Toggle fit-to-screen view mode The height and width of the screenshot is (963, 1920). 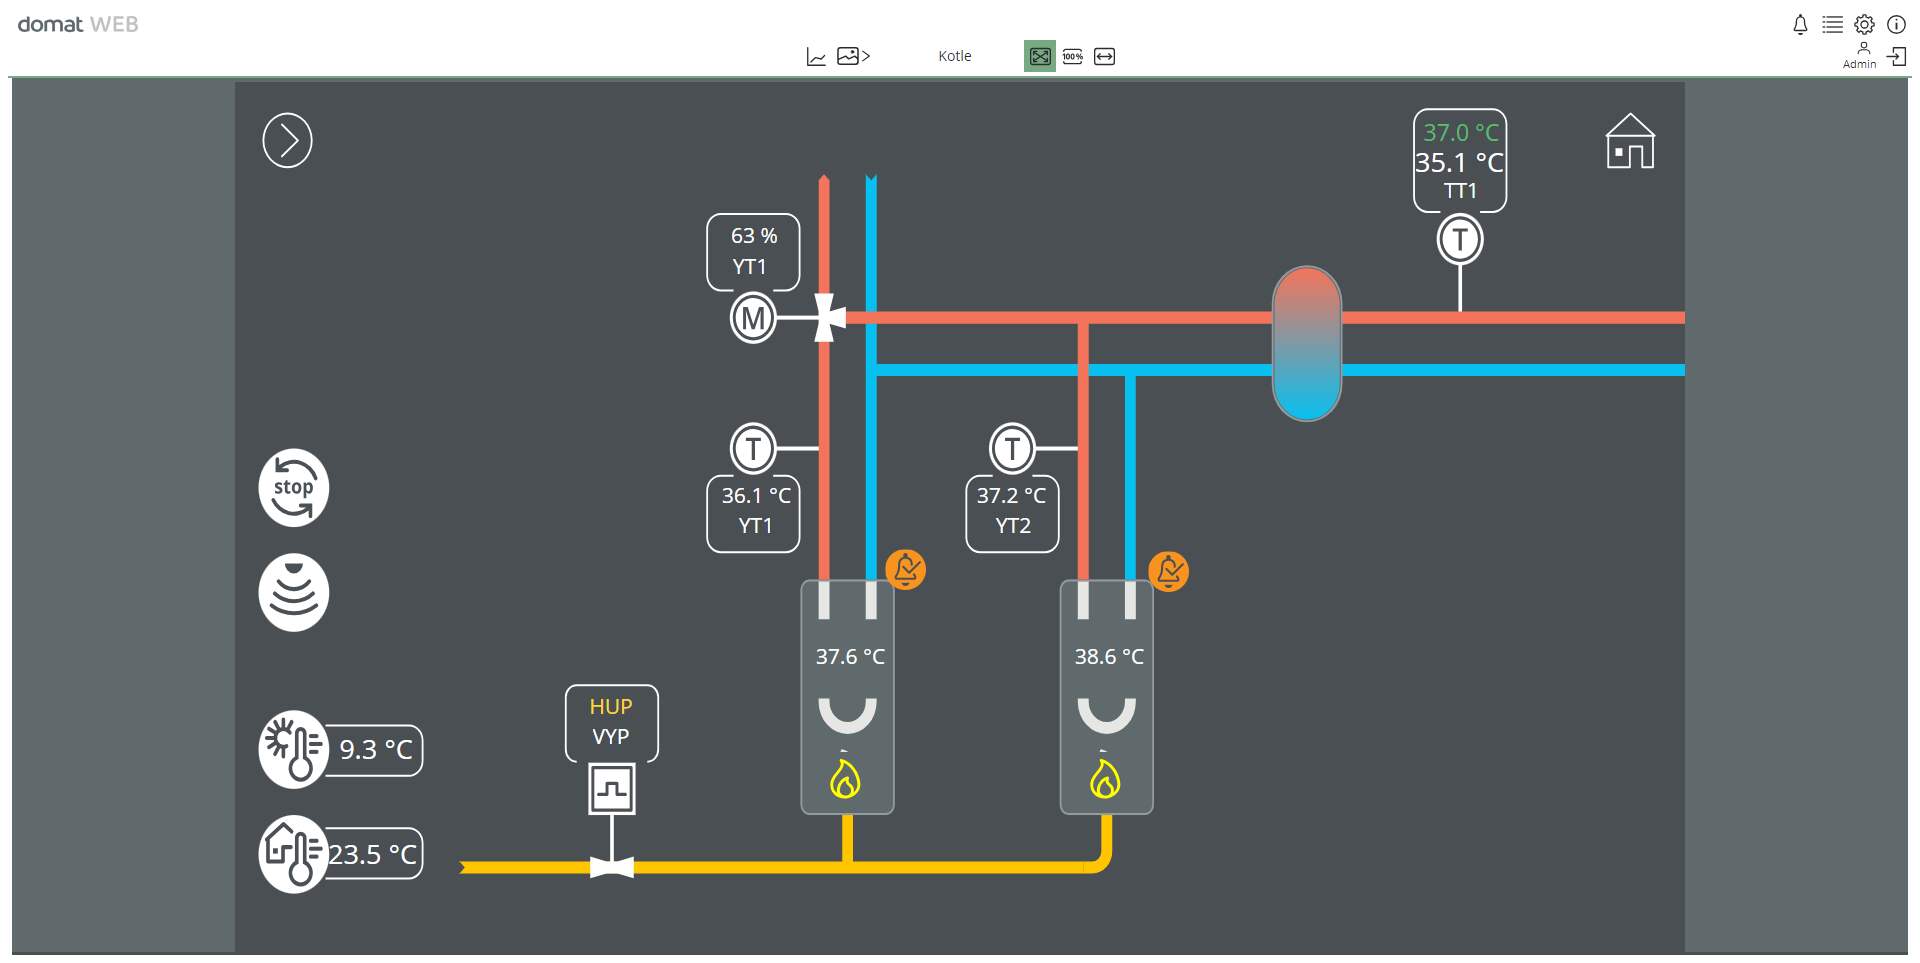1040,57
